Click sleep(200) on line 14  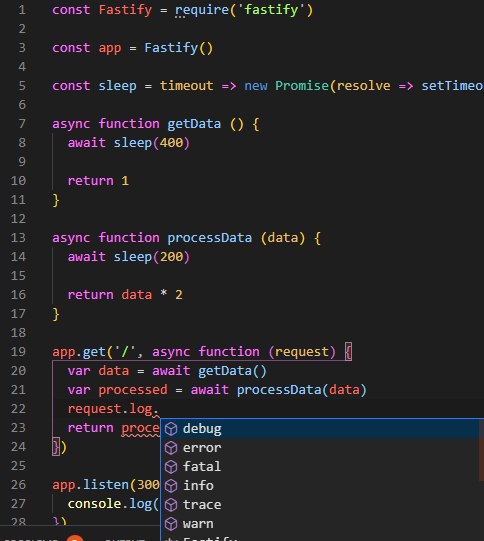pyautogui.click(x=152, y=257)
